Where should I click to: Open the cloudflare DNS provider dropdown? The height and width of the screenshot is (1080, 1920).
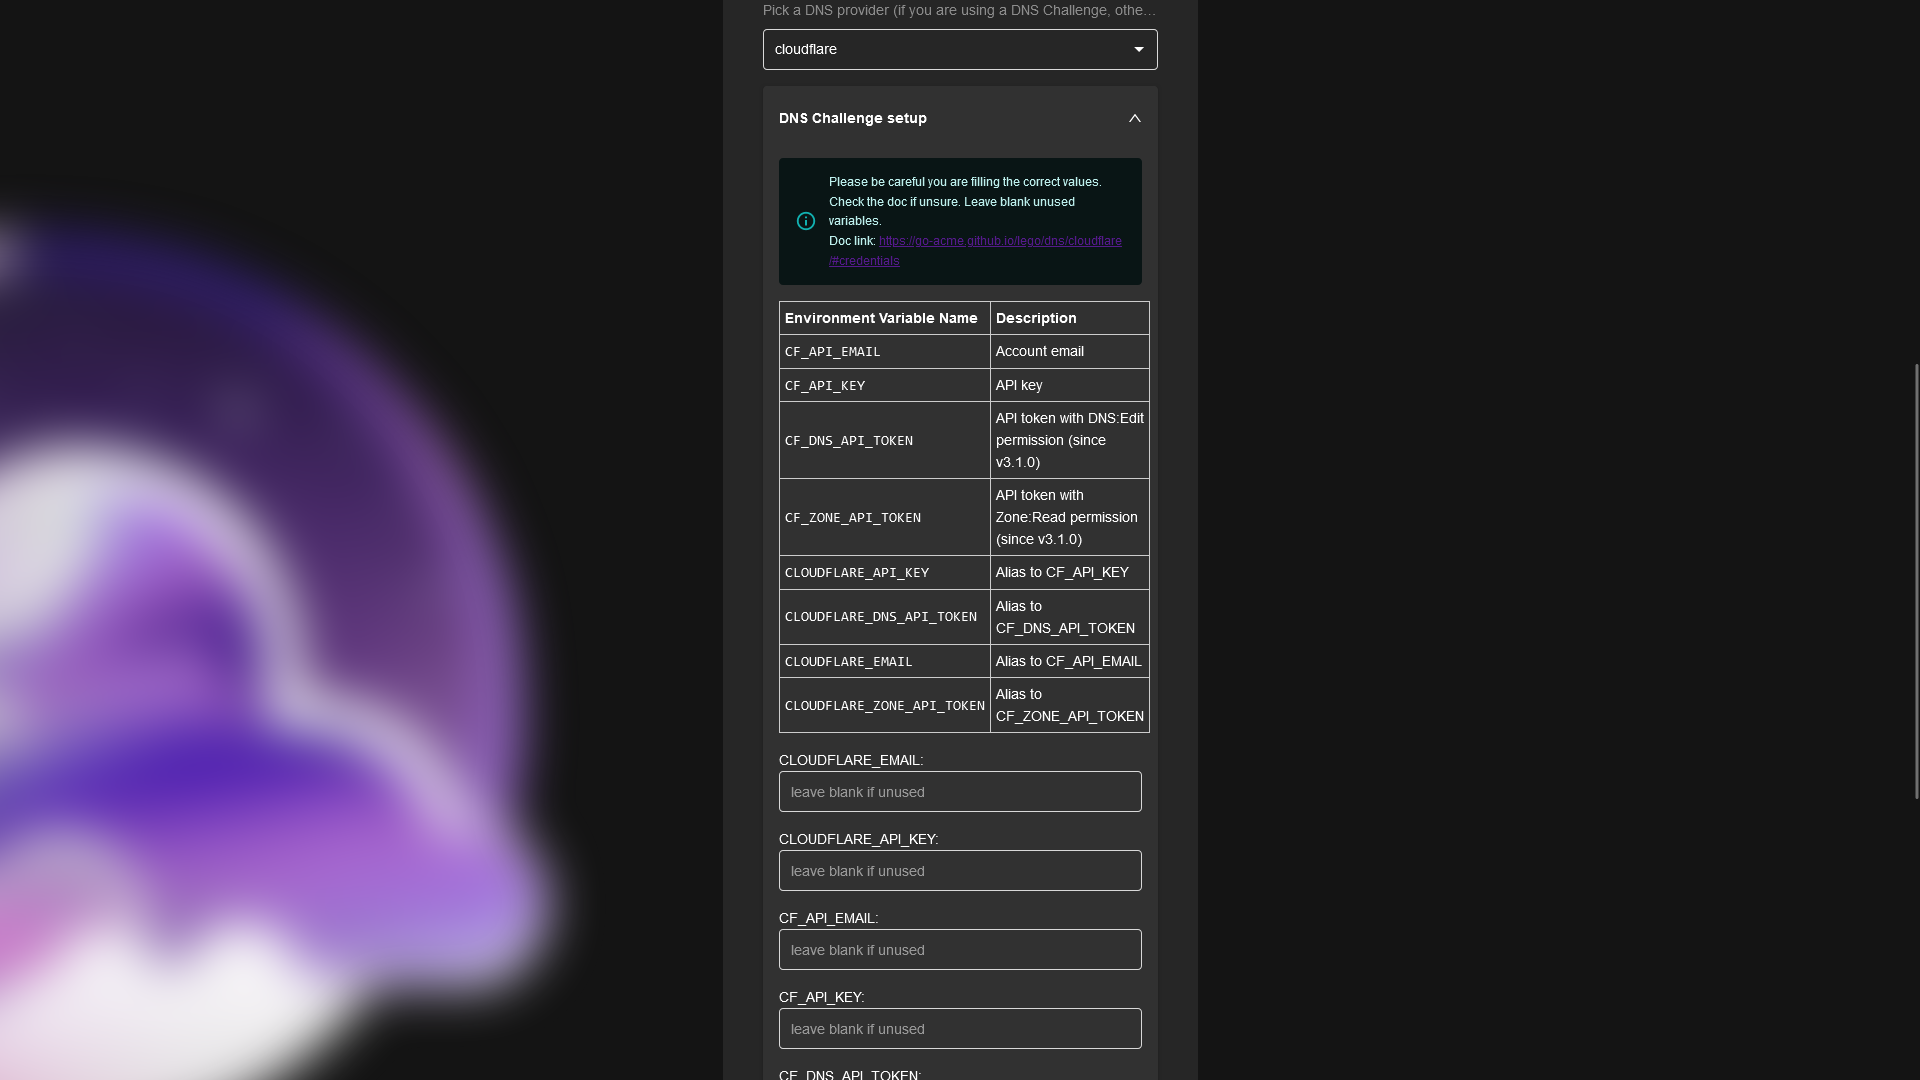tap(960, 49)
